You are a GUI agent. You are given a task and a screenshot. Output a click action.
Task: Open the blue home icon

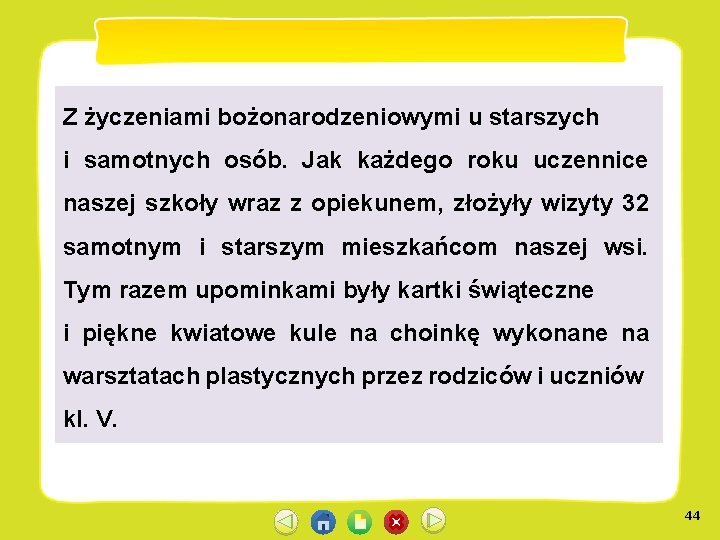pos(323,522)
